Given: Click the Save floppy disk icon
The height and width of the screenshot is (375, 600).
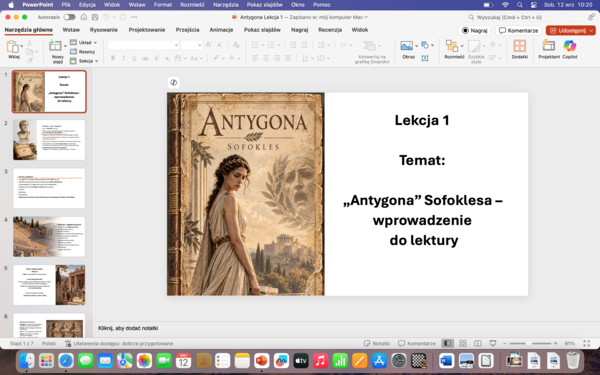Looking at the screenshot, I should click(95, 17).
